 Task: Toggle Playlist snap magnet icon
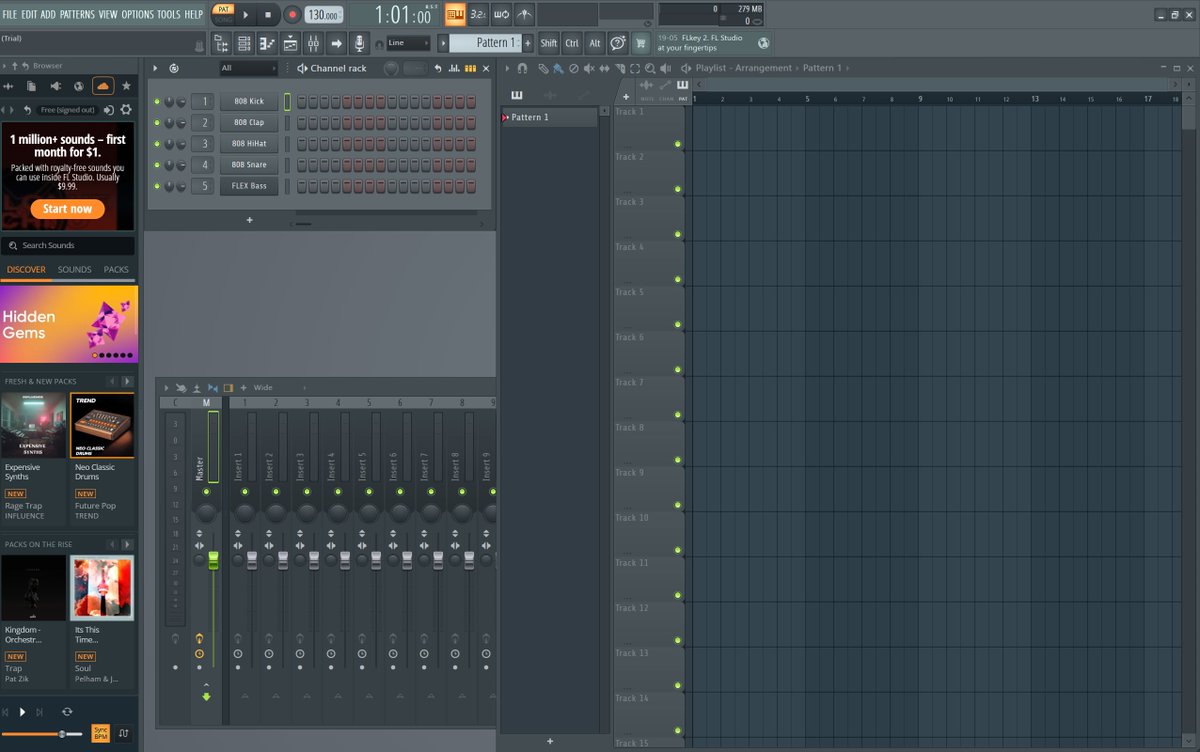coord(522,68)
